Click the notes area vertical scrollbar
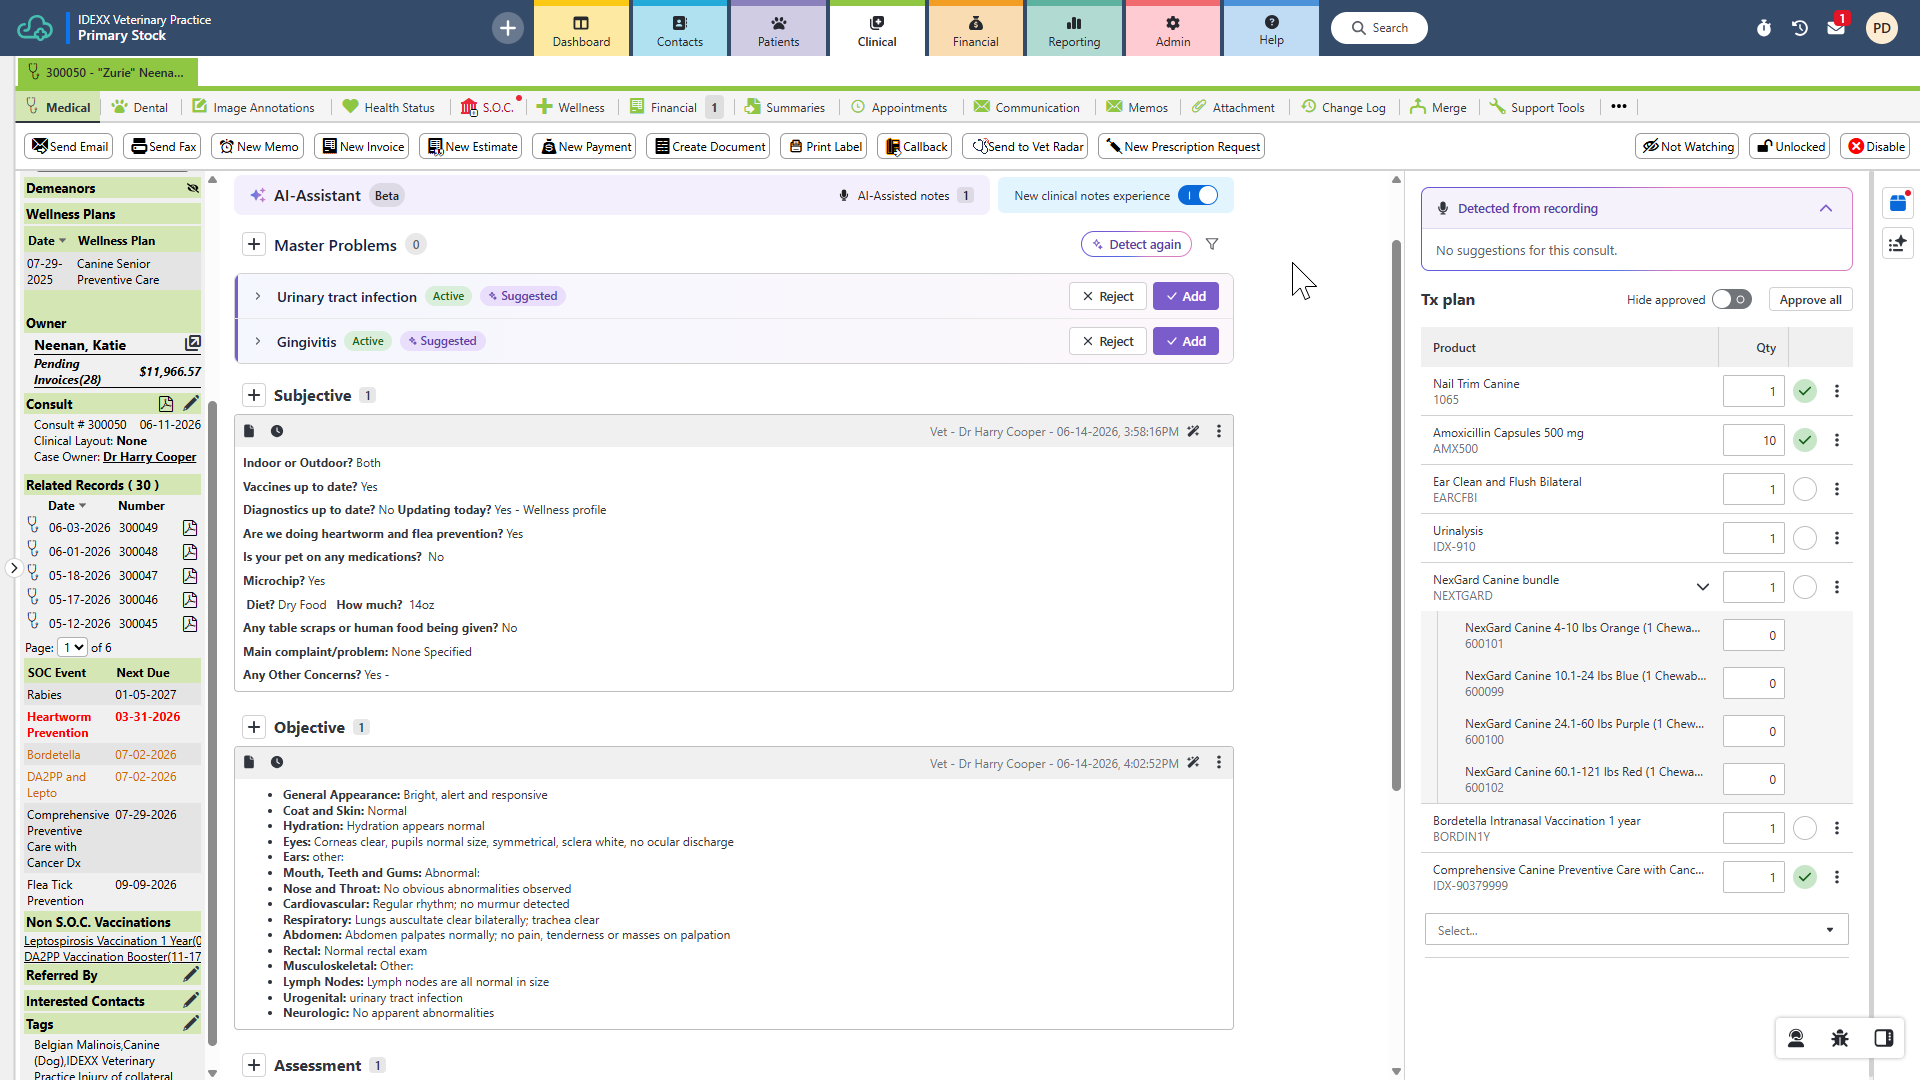 coord(1396,515)
